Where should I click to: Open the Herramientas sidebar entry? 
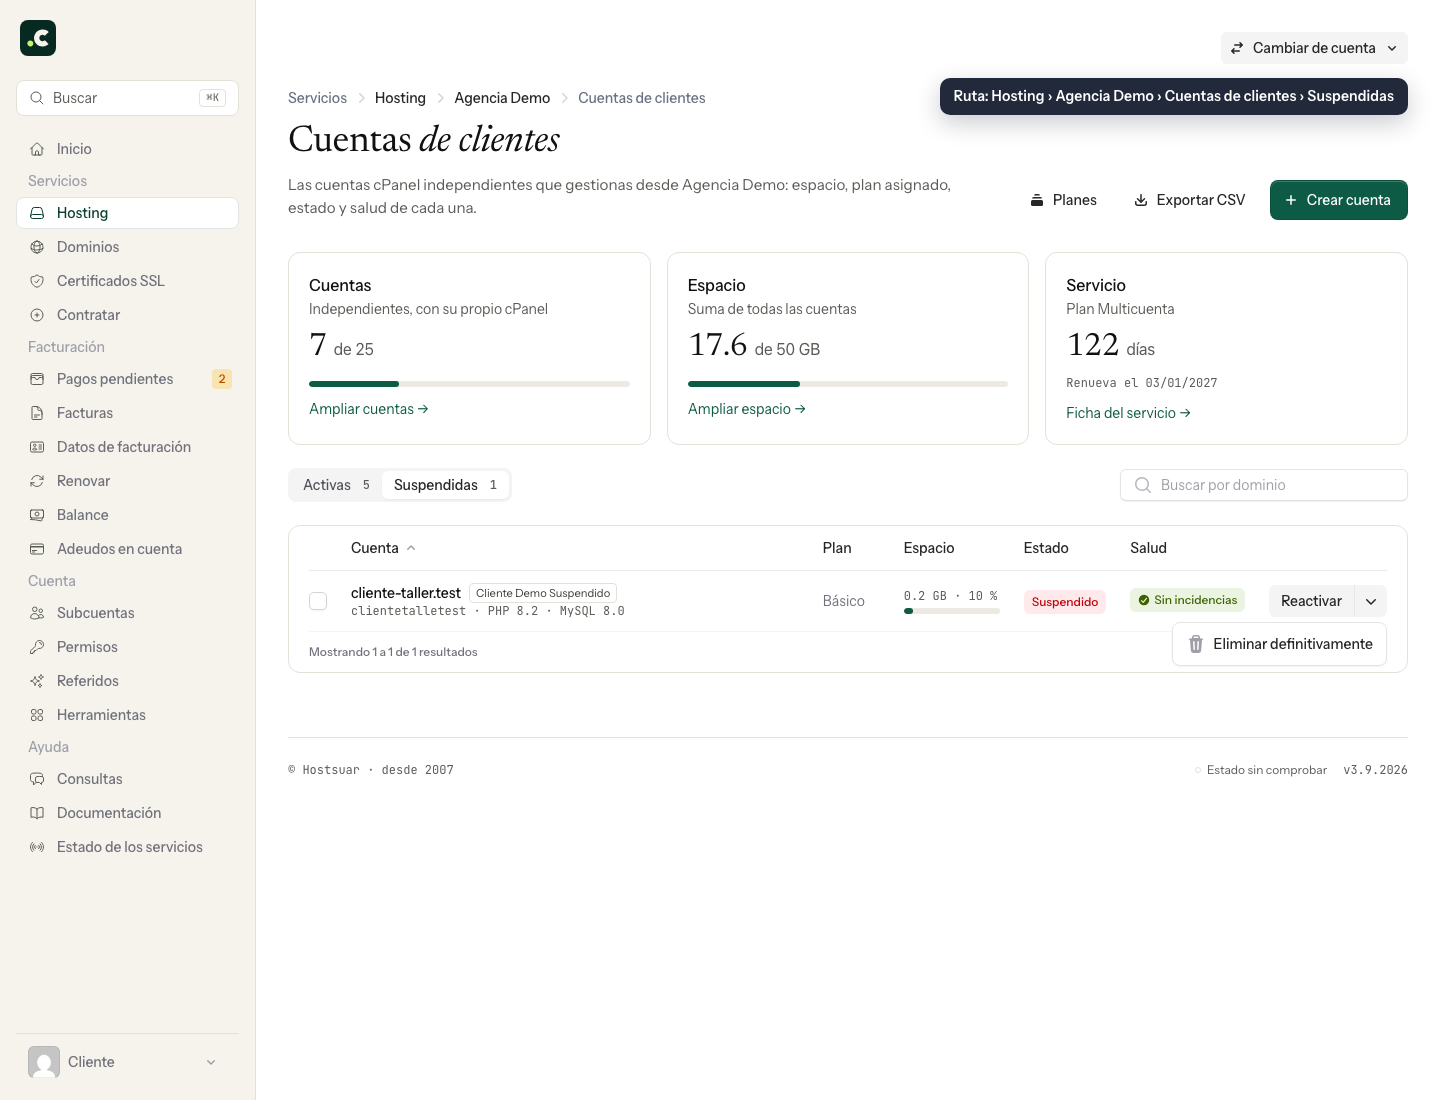127,715
